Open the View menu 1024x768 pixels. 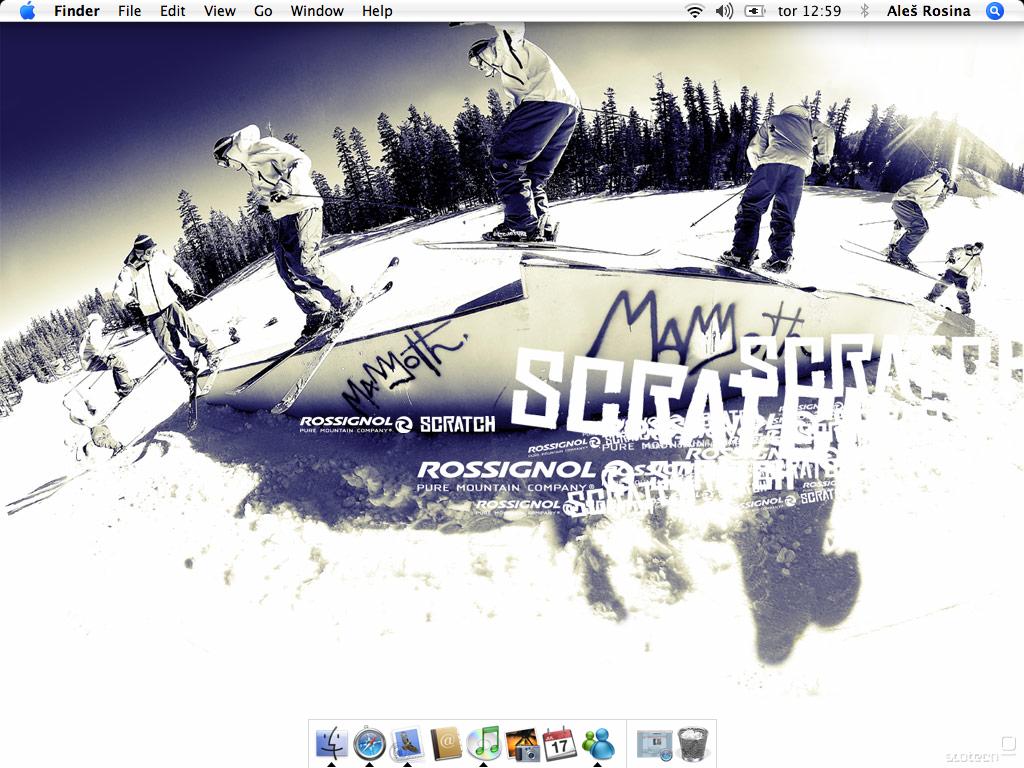point(219,10)
